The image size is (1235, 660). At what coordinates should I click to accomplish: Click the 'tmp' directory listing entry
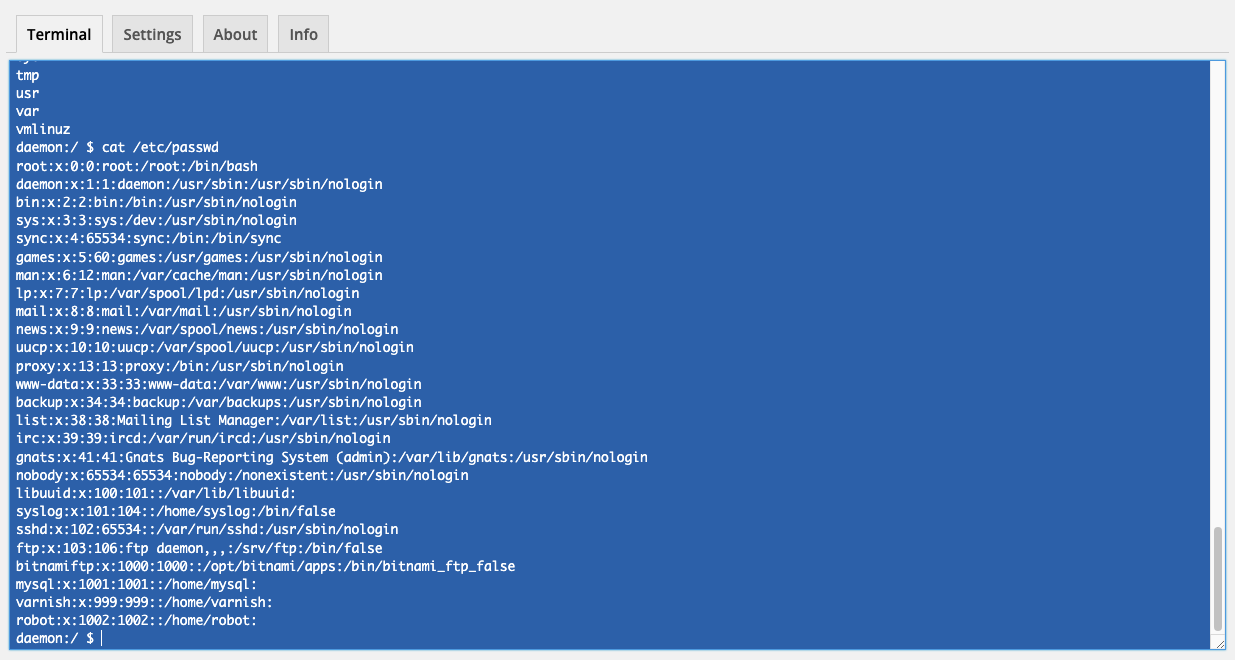tap(28, 75)
